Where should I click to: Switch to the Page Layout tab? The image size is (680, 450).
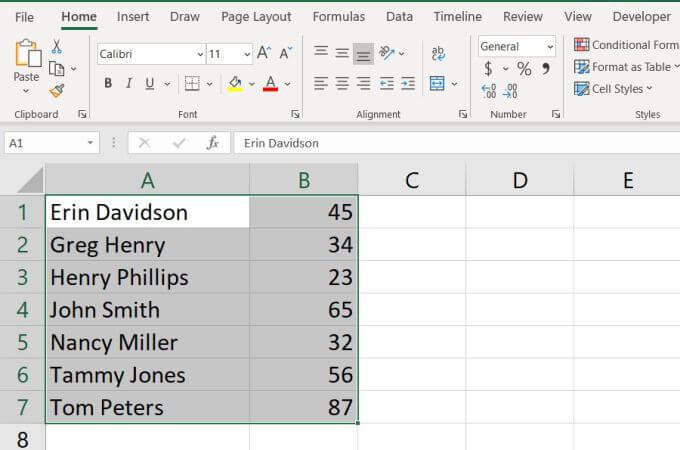pos(256,17)
